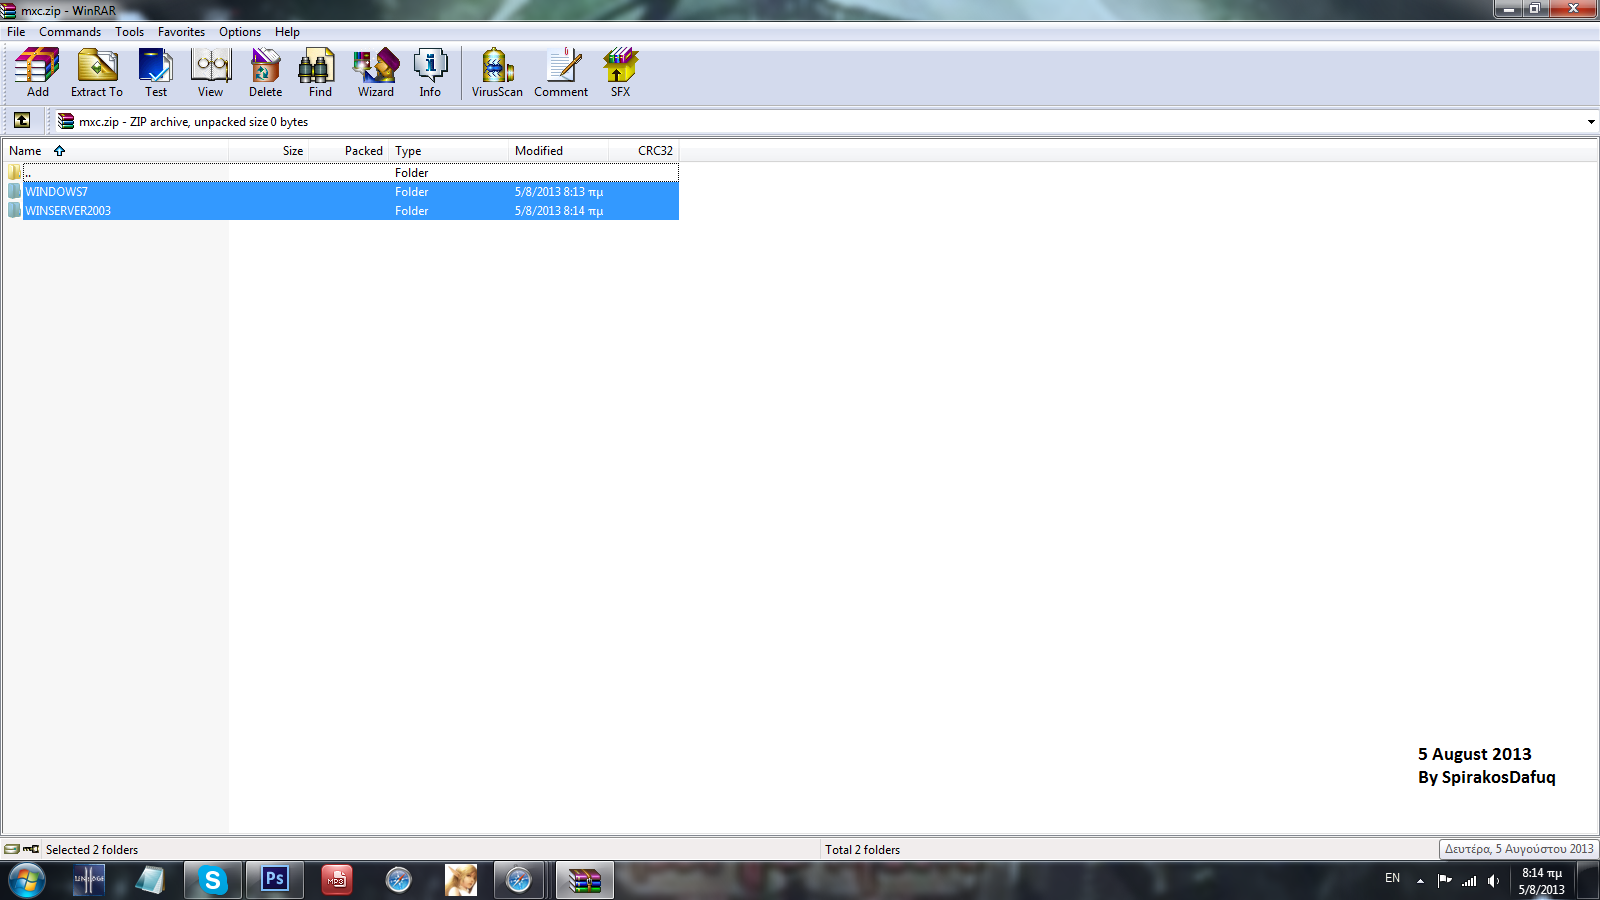
Task: Select the WINSERVER2003 folder name
Action: (68, 211)
